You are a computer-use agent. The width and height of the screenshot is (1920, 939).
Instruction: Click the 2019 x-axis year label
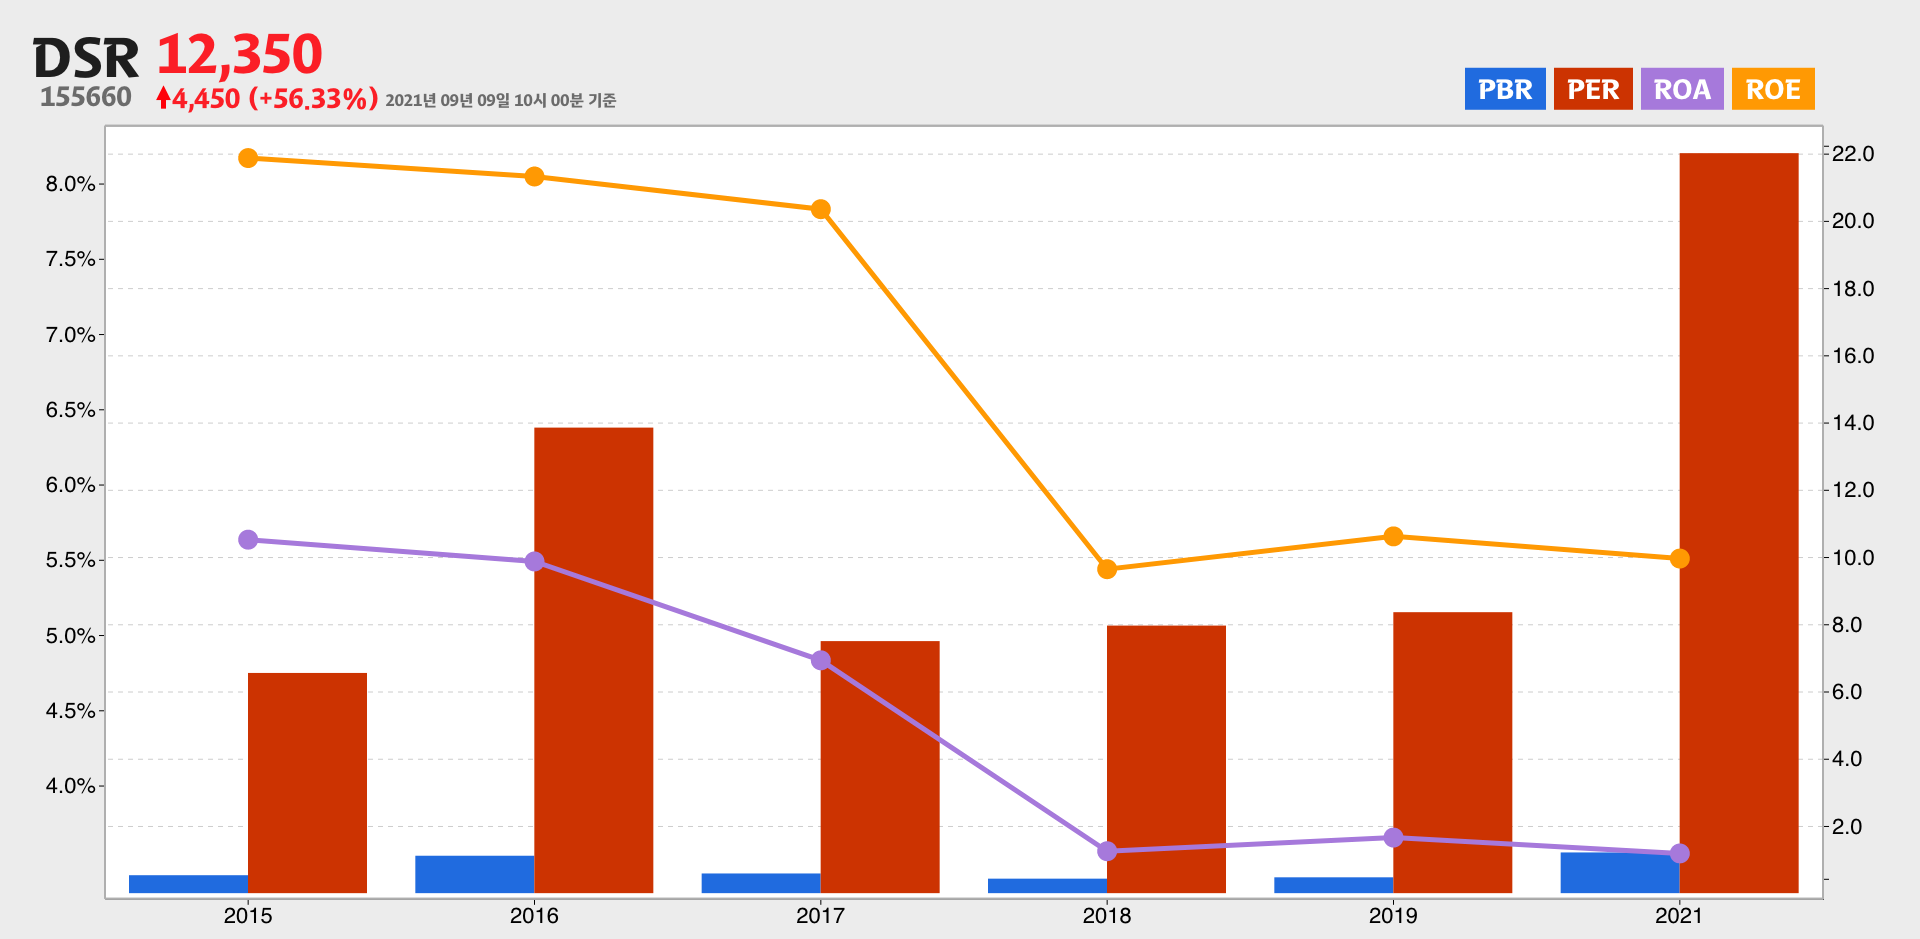(x=1393, y=915)
